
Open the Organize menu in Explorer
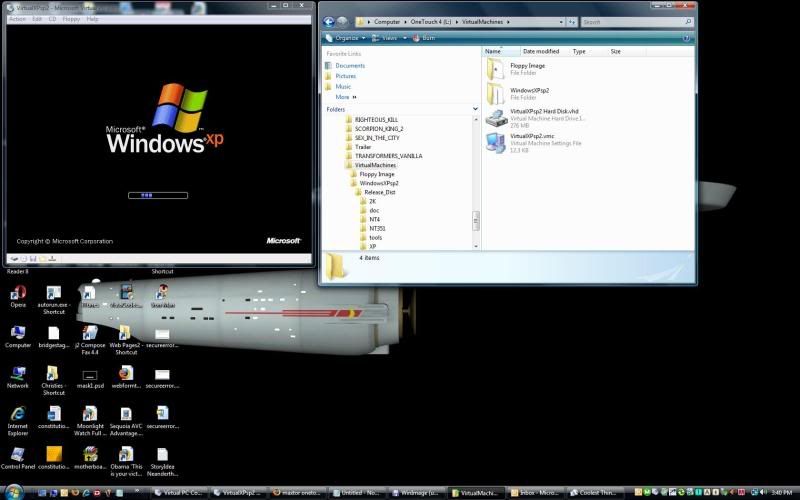pyautogui.click(x=345, y=38)
